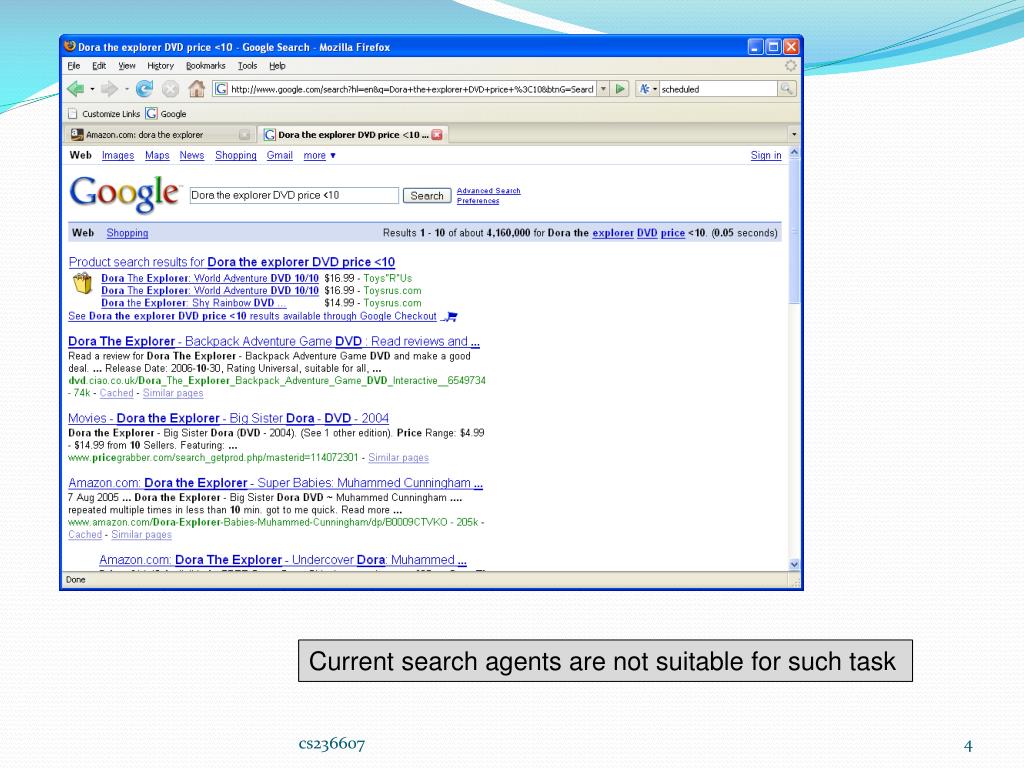Viewport: 1024px width, 768px height.
Task: Click the Stop loading icon
Action: point(170,89)
